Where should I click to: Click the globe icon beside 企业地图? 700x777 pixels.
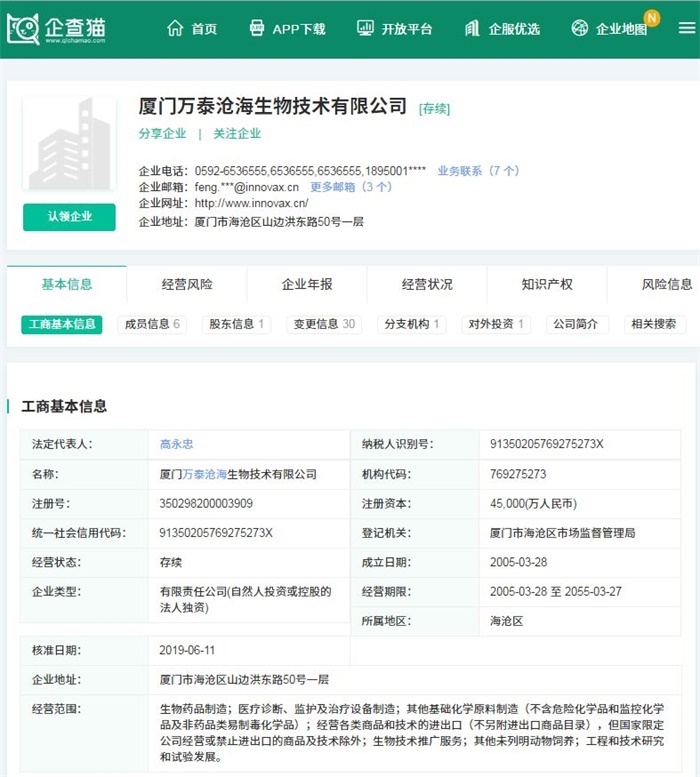pos(580,28)
